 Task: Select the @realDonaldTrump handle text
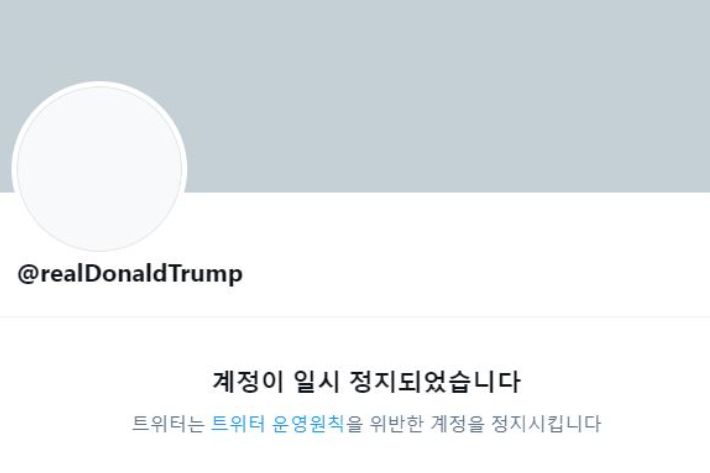pyautogui.click(x=130, y=273)
